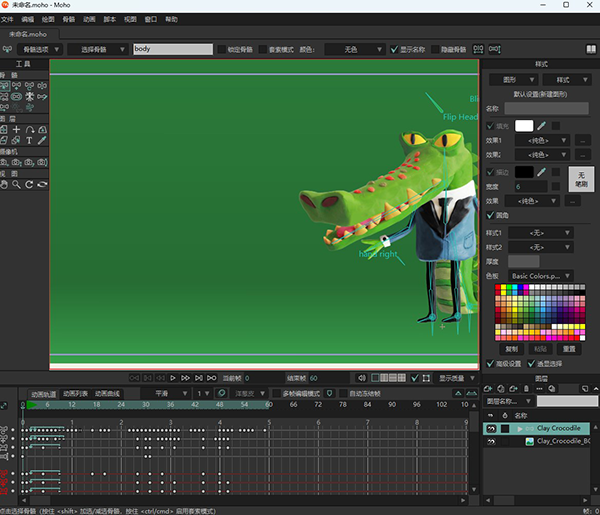
Task: Click the 重置 reset style button
Action: click(569, 349)
